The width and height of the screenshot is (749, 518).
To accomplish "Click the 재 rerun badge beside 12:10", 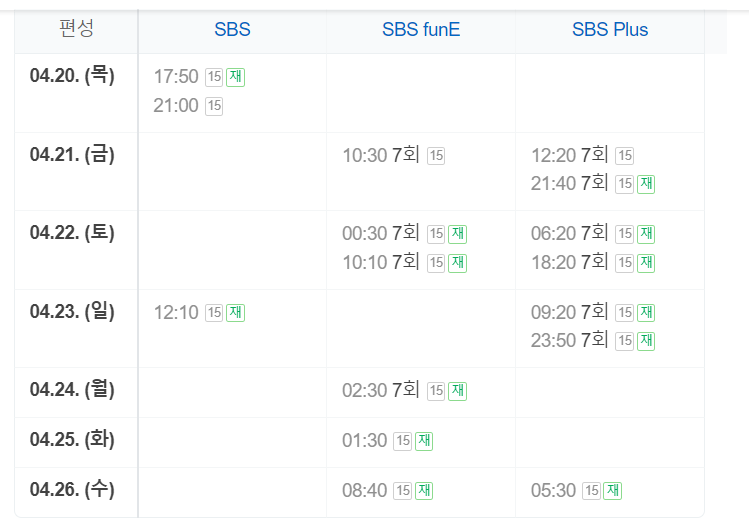I will (235, 313).
